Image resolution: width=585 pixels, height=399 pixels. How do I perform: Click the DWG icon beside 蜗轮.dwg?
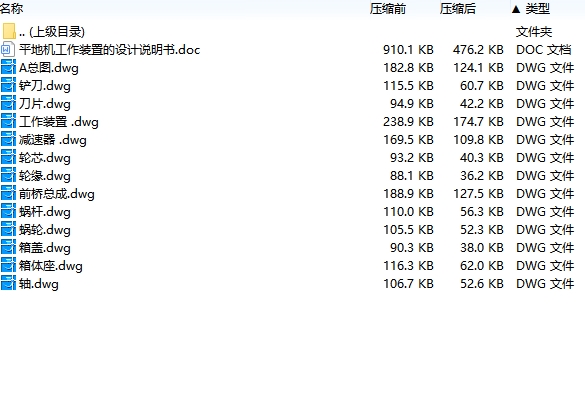[x=8, y=230]
